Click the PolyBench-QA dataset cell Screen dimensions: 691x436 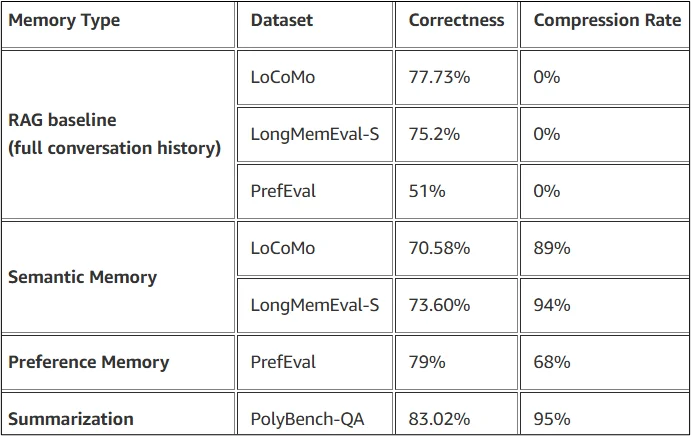pyautogui.click(x=307, y=419)
